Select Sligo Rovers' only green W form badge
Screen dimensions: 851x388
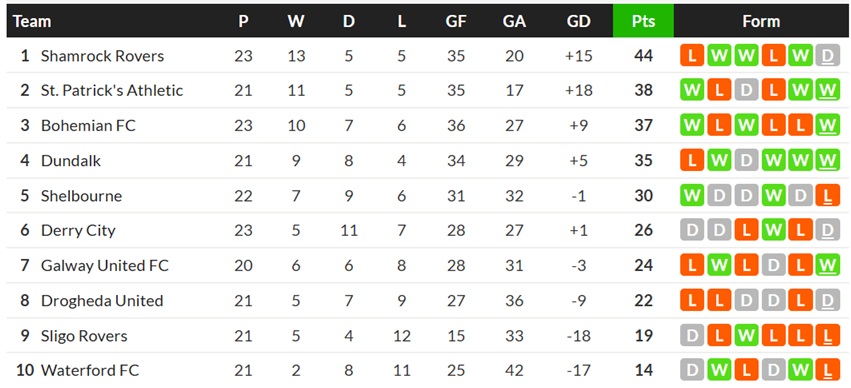pos(746,335)
